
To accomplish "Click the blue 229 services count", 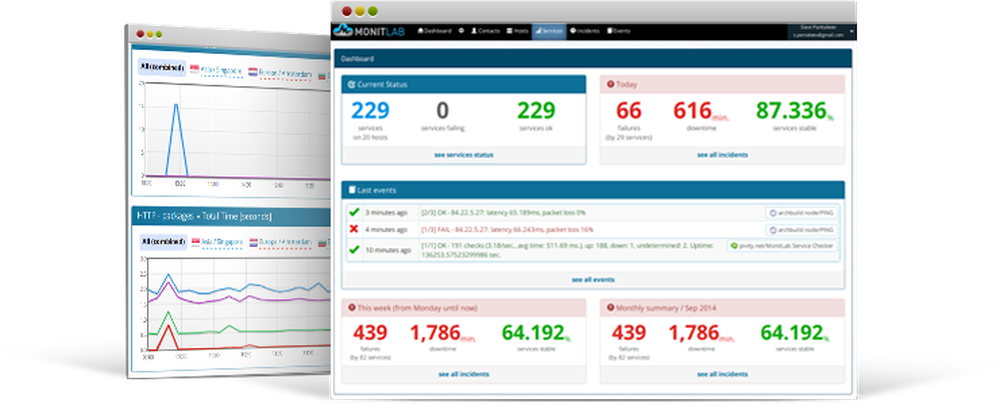I will tap(370, 111).
